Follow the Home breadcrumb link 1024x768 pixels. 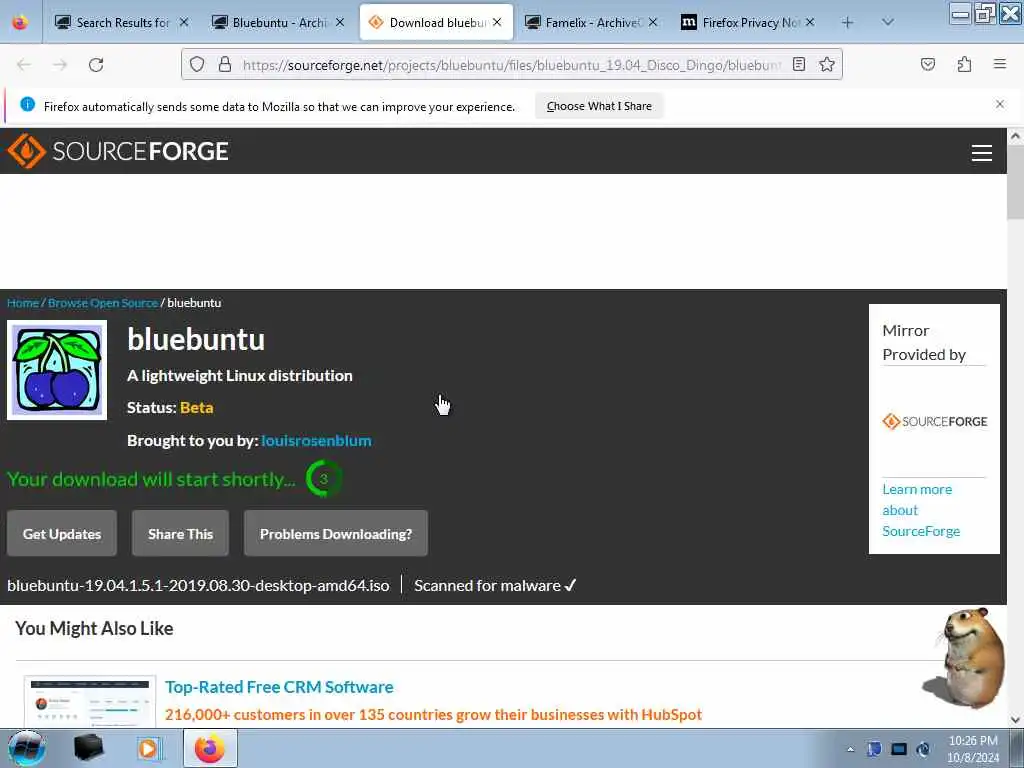tap(23, 303)
